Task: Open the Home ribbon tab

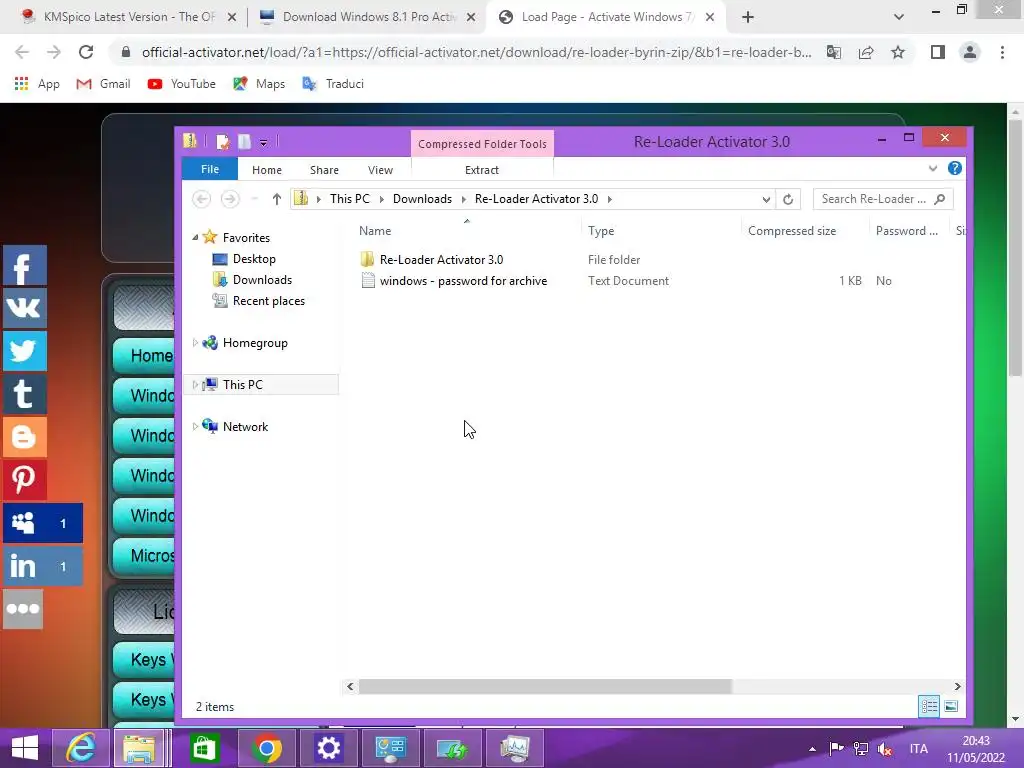Action: 267,170
